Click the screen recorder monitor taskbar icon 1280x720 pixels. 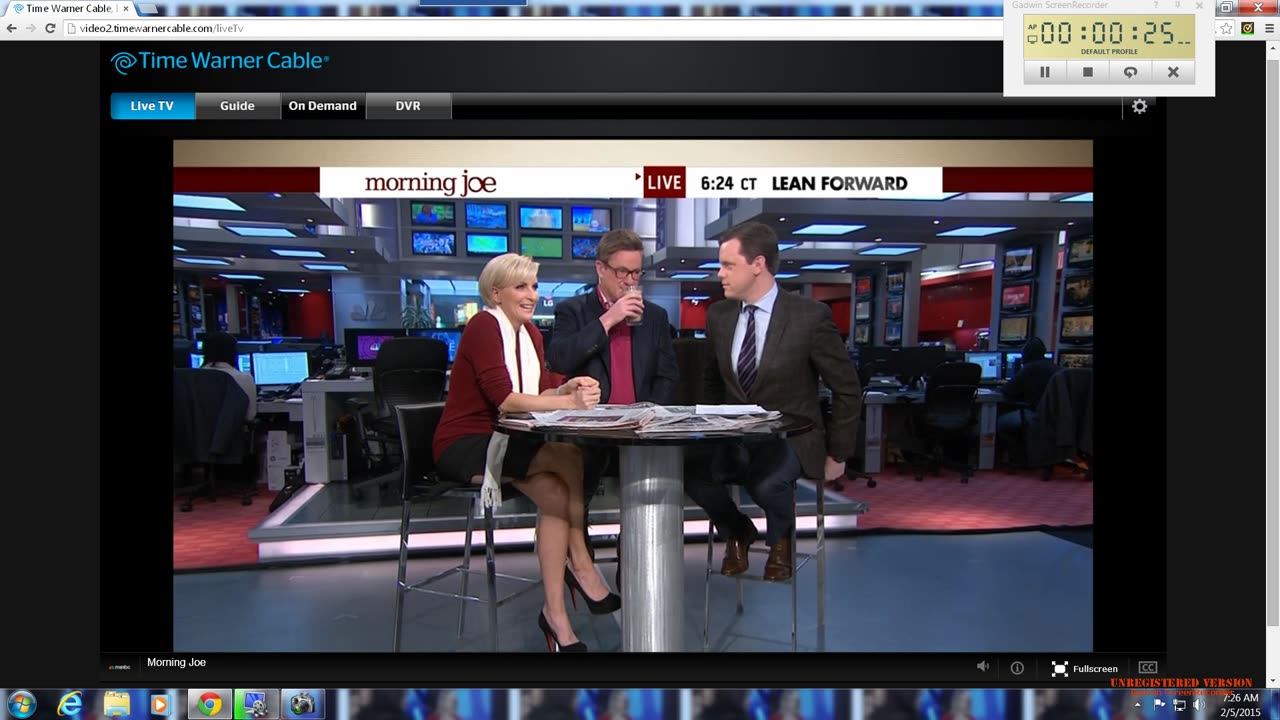(x=255, y=704)
